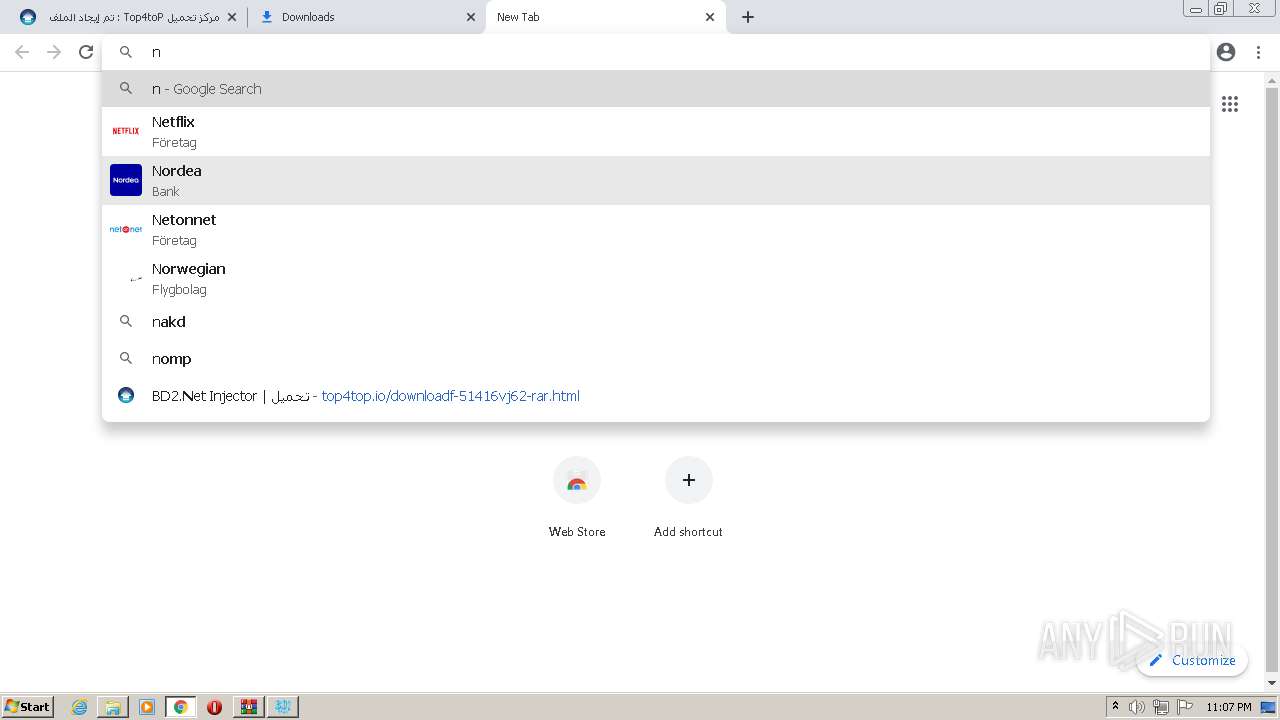The image size is (1280, 720).
Task: Click the network tray icon
Action: [1161, 707]
